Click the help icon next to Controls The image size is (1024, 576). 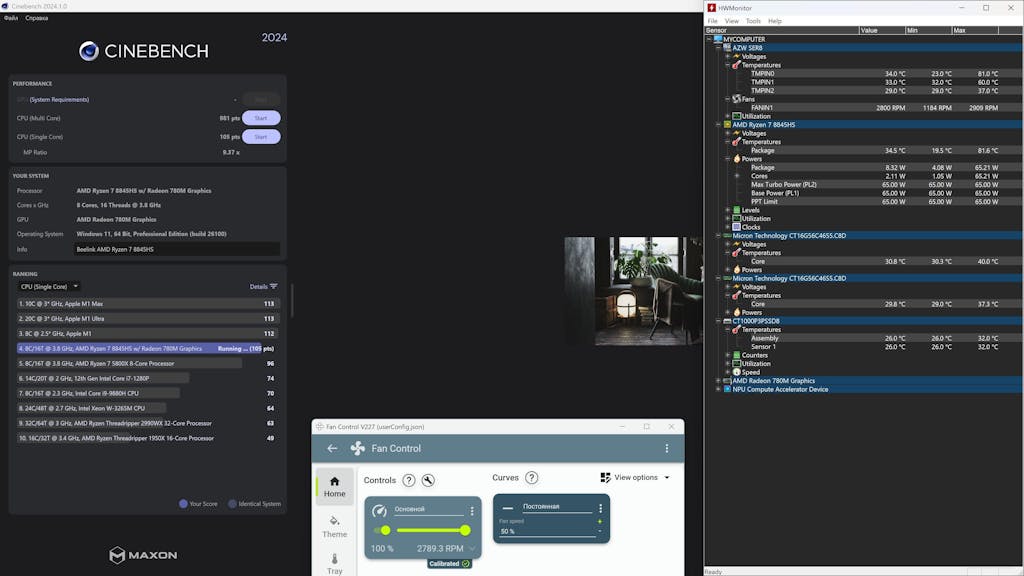point(409,481)
